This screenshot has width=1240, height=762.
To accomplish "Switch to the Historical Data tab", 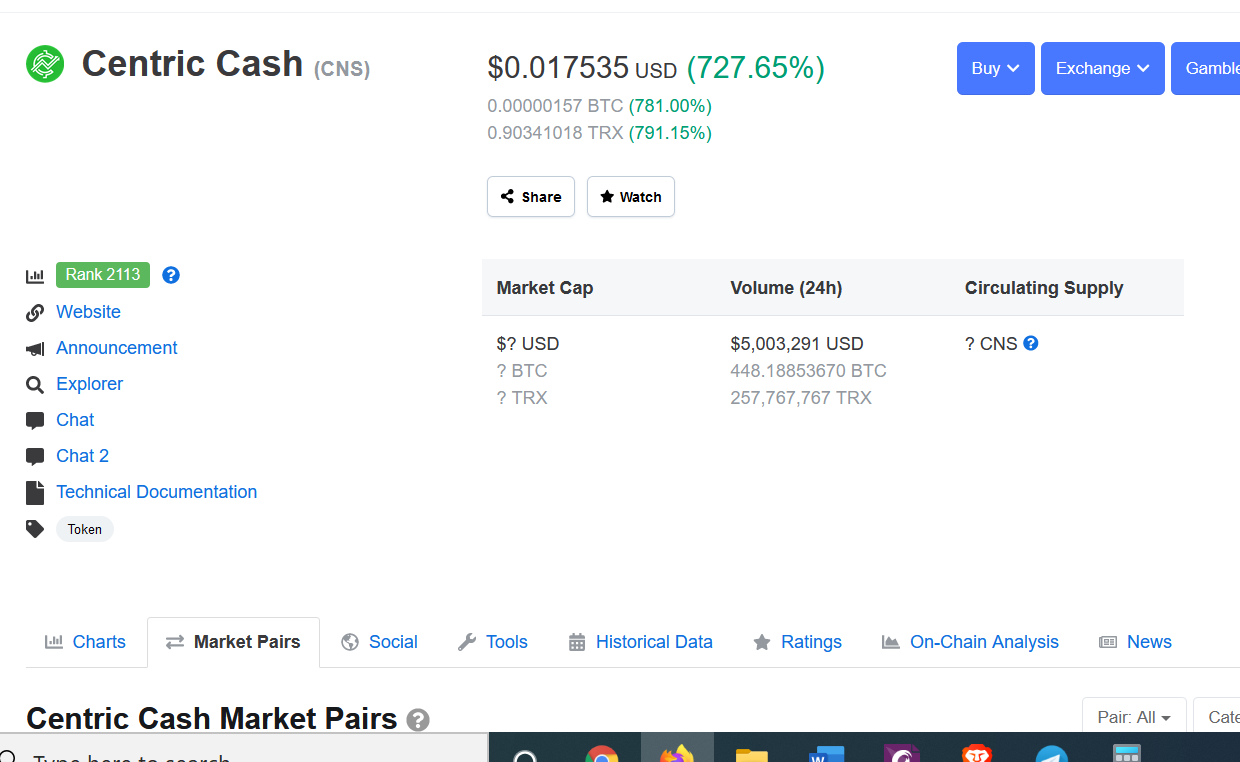I will tap(640, 641).
